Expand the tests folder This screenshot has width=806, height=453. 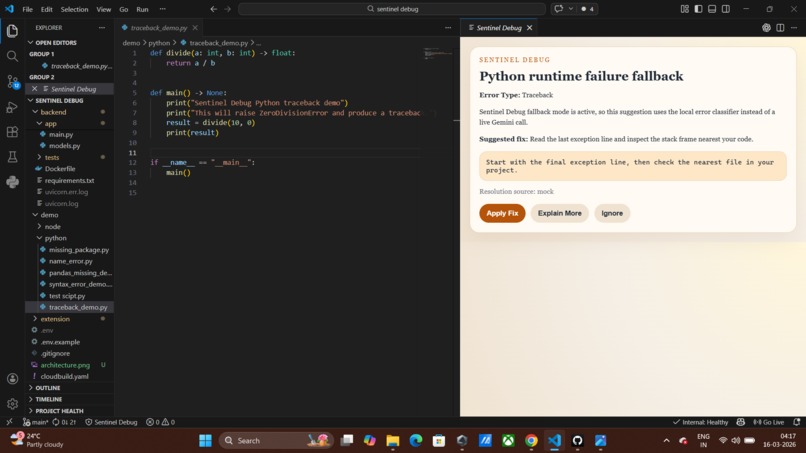point(52,157)
